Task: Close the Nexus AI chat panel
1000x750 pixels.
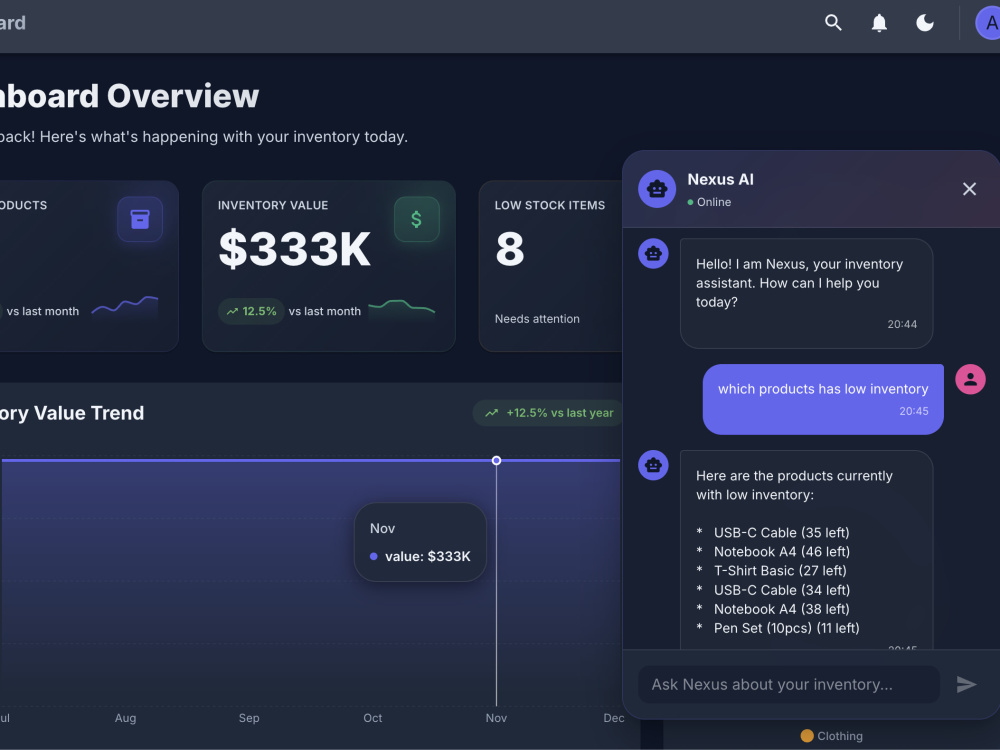Action: [969, 189]
